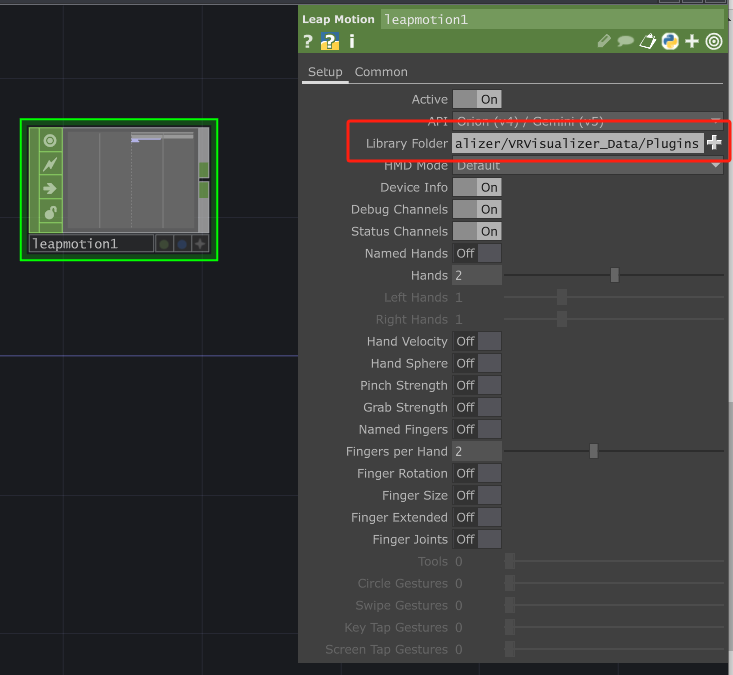Screen dimensions: 733x675
Task: Click green display flag on leapmotion1 node
Action: click(164, 244)
